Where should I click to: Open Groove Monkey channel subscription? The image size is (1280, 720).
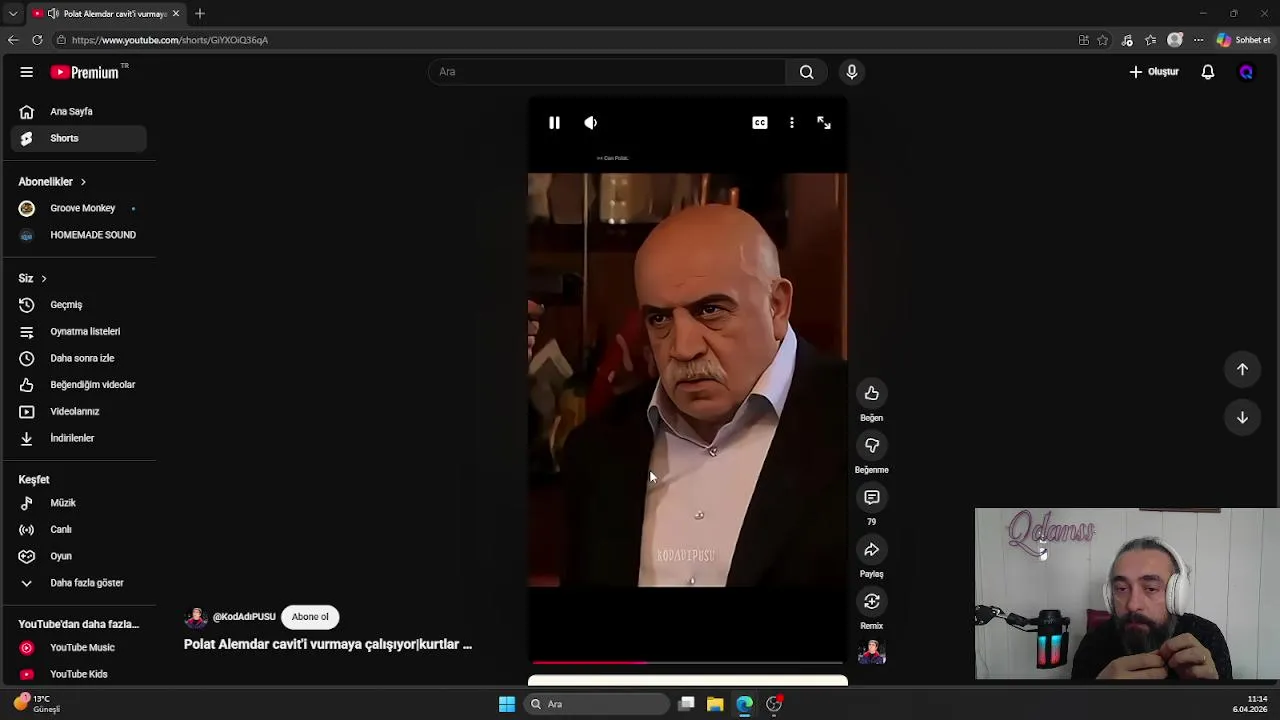click(x=78, y=208)
